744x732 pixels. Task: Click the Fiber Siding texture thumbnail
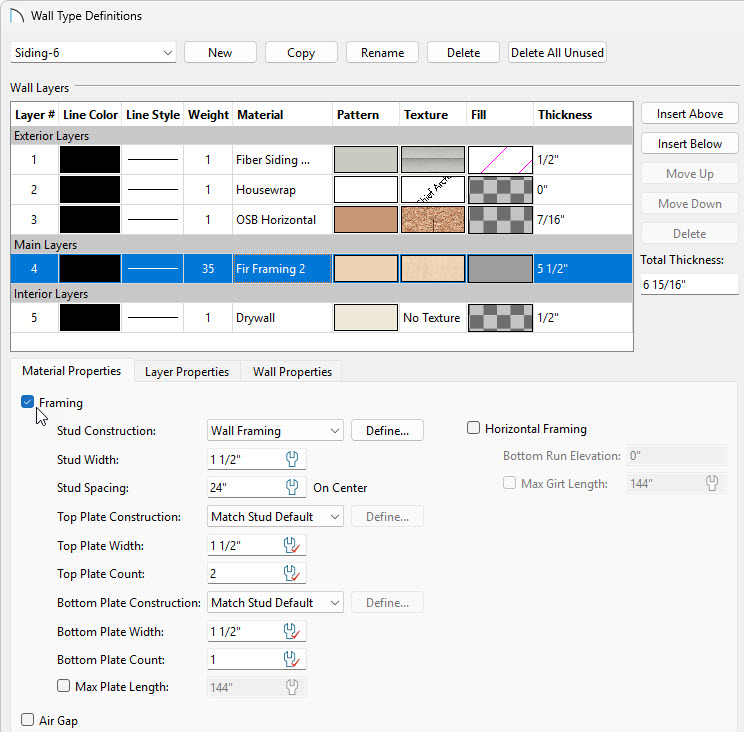click(x=433, y=160)
